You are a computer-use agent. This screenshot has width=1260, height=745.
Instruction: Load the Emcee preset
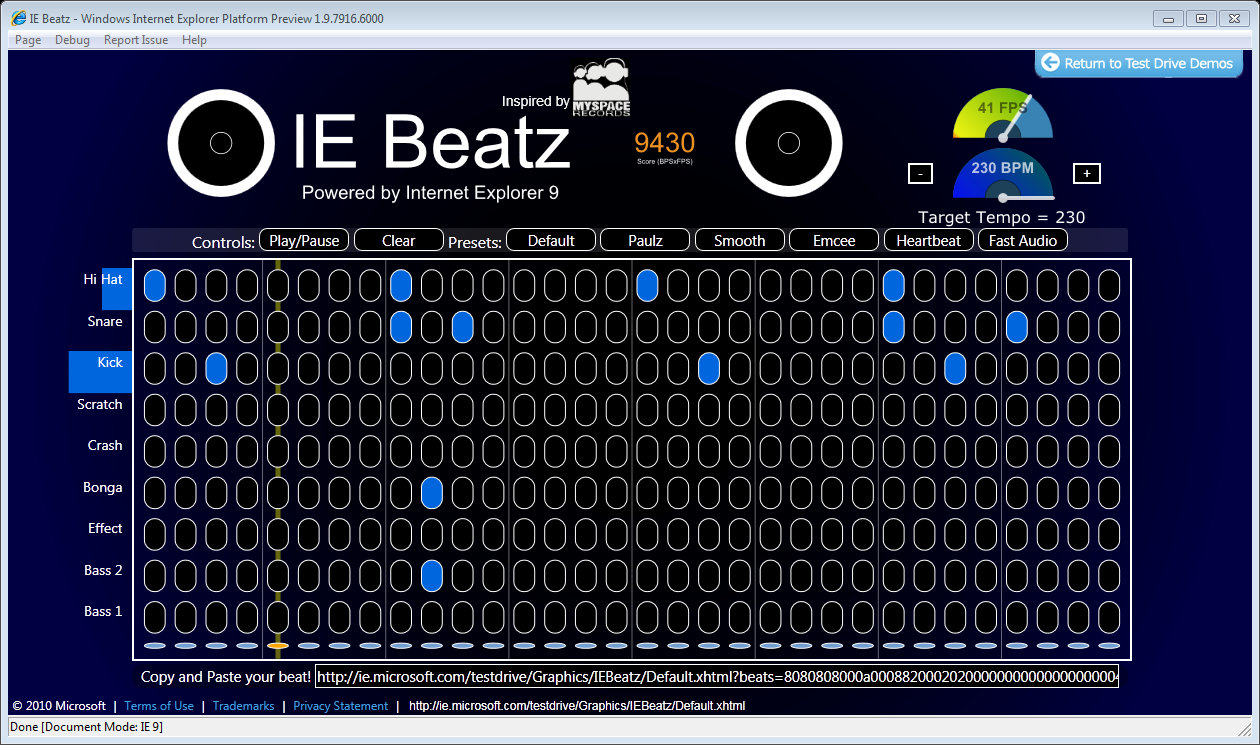tap(834, 240)
